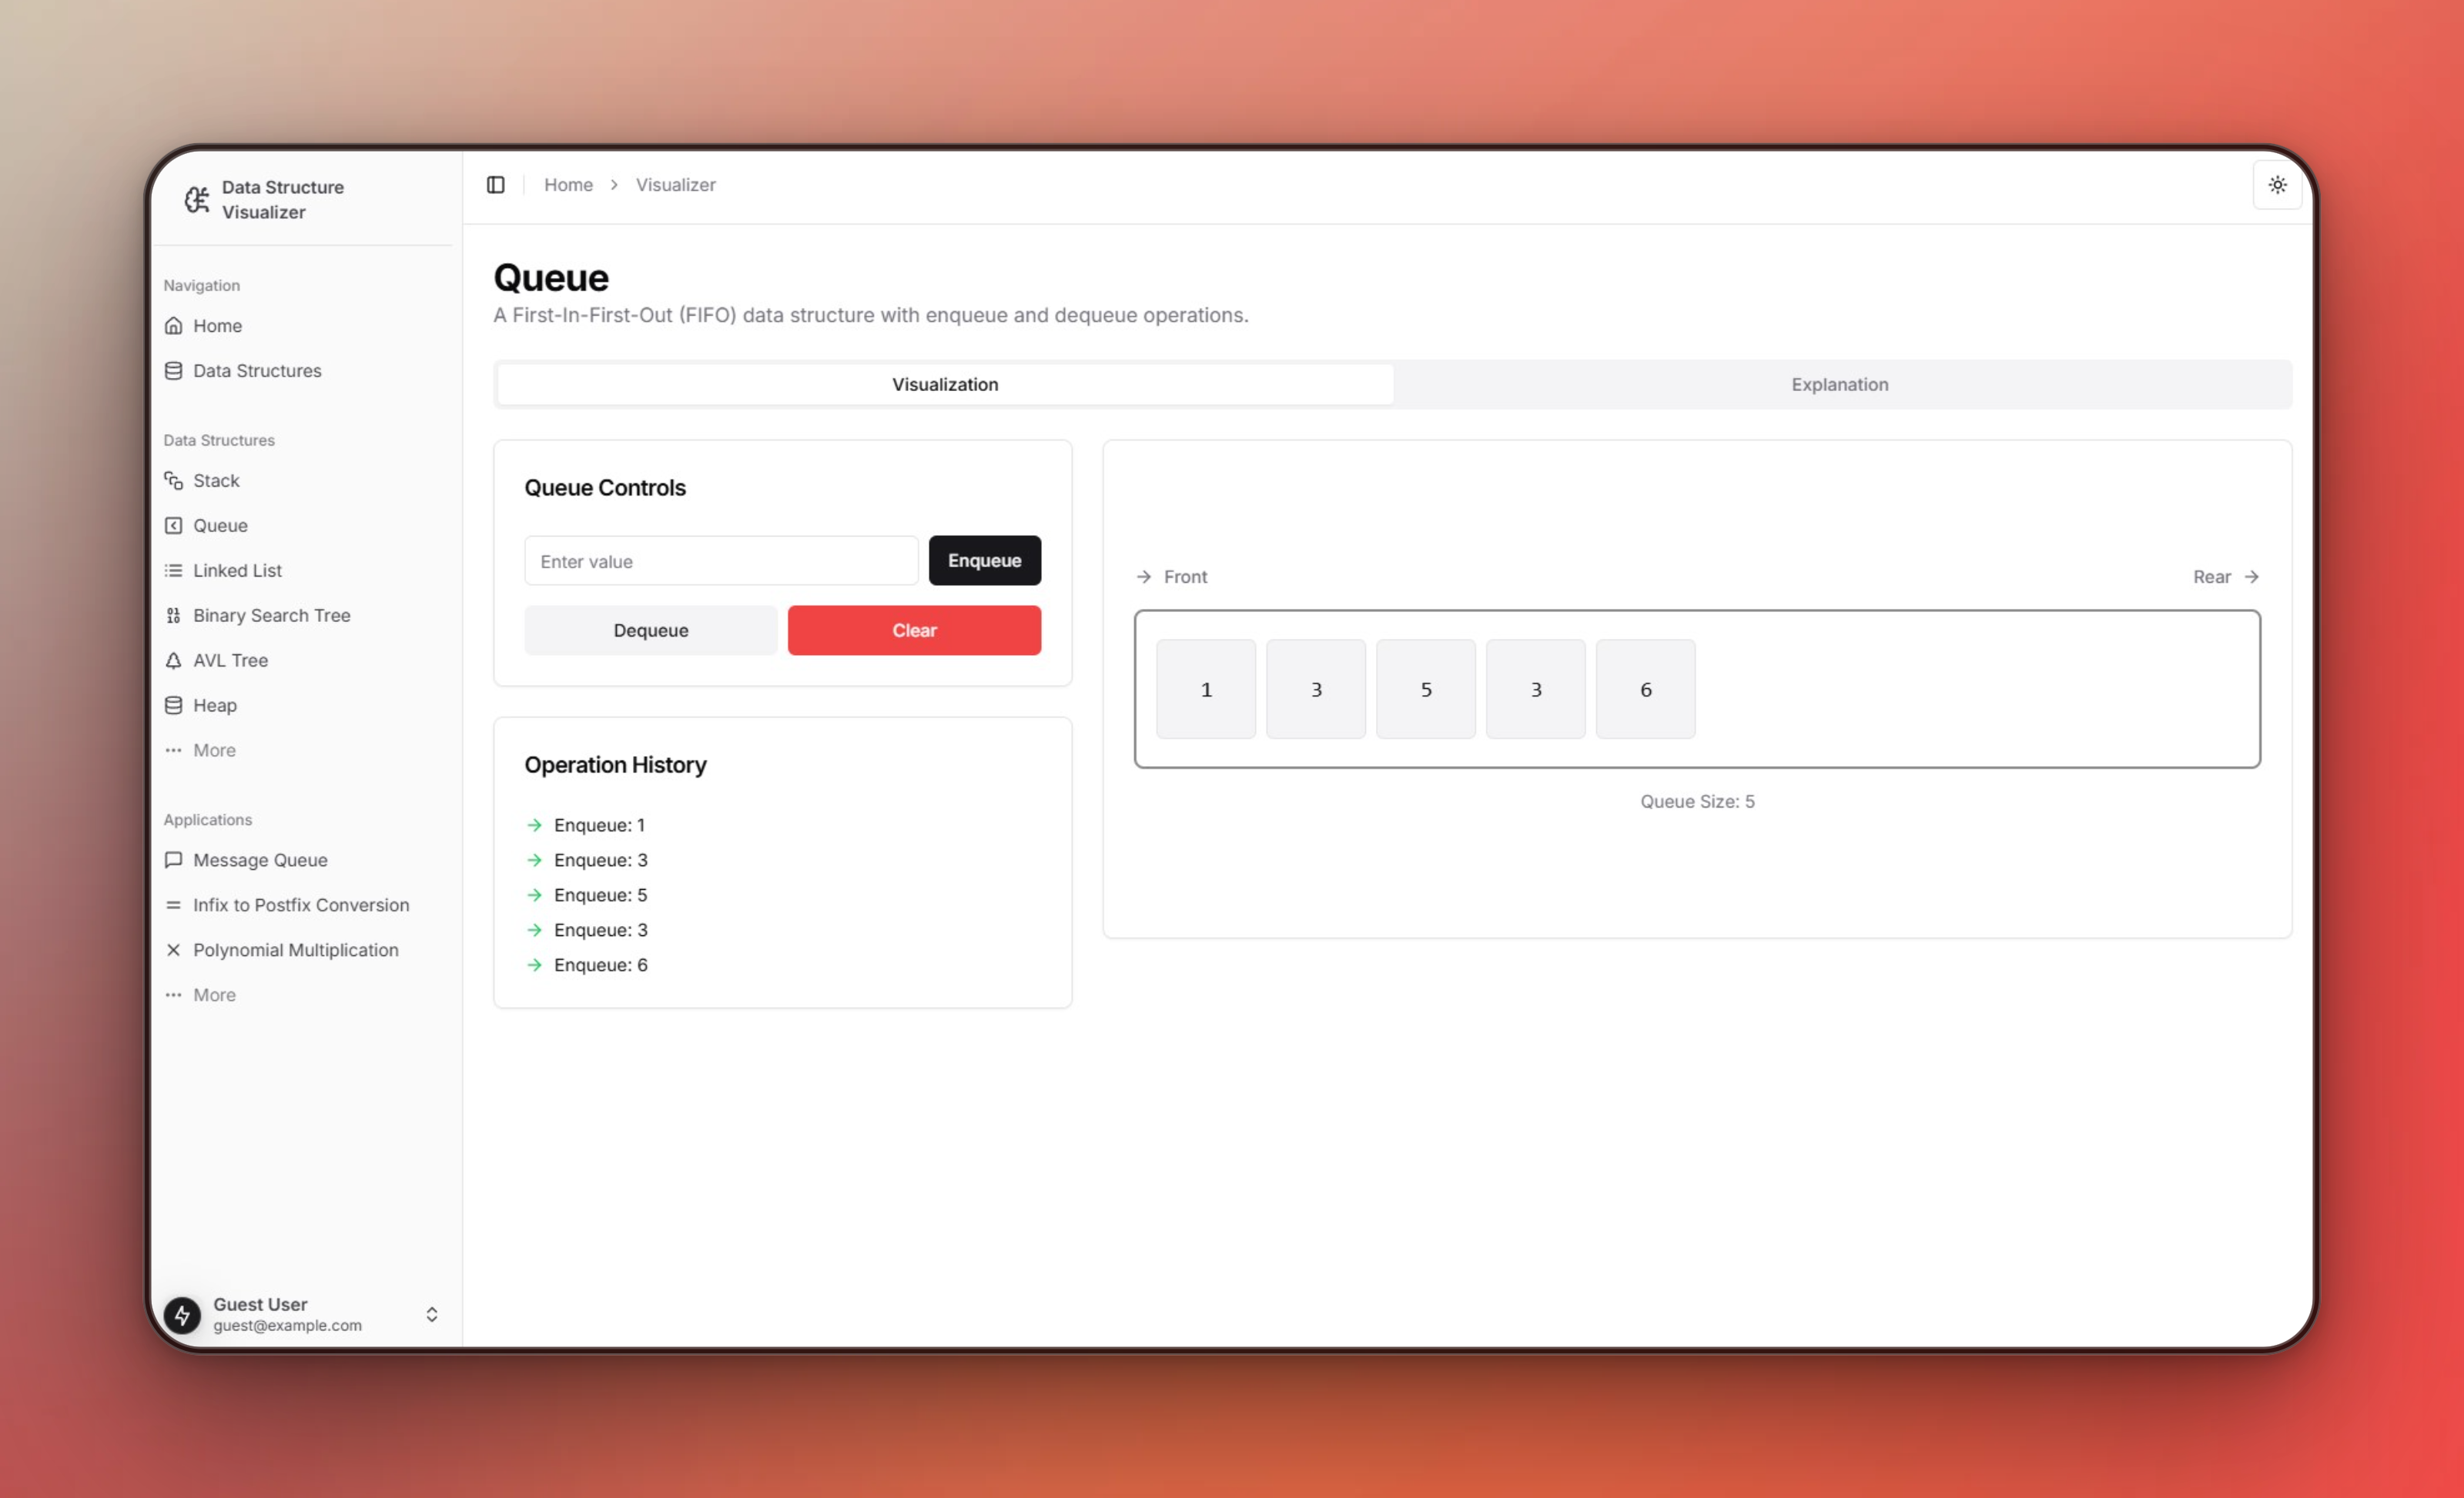Switch to the Explanation tab

click(x=1839, y=385)
